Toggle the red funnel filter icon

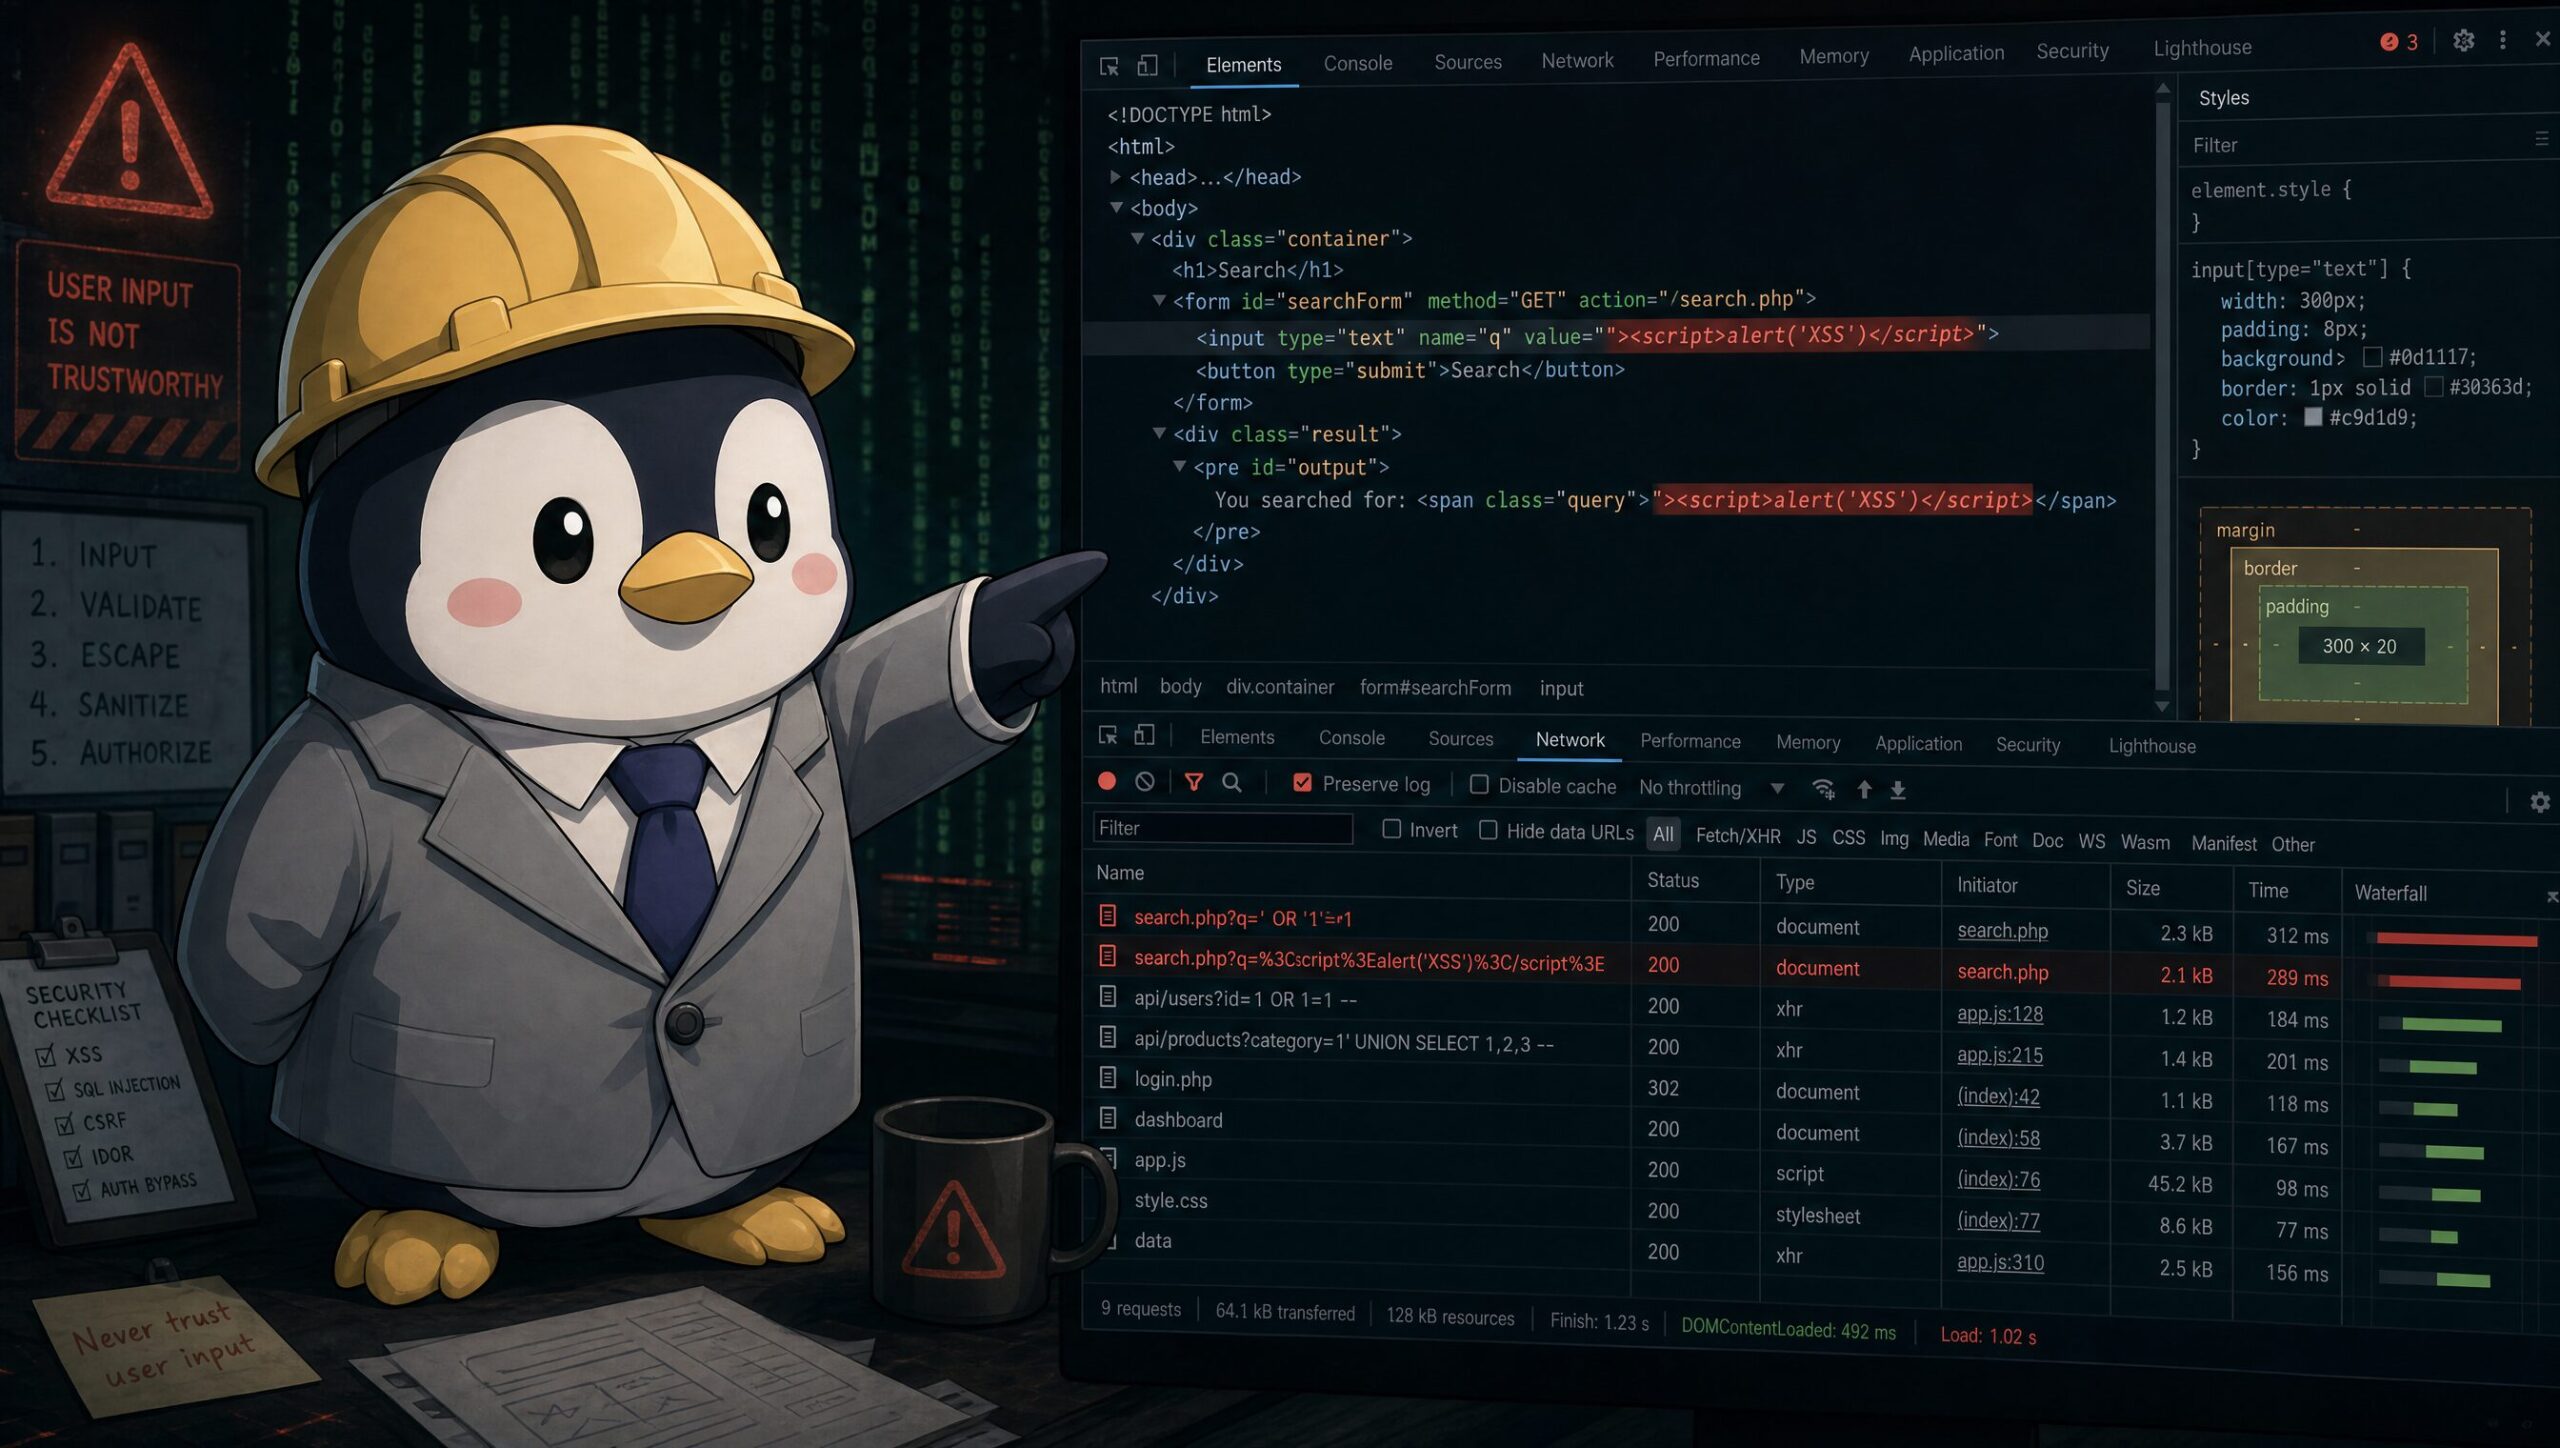(x=1194, y=782)
